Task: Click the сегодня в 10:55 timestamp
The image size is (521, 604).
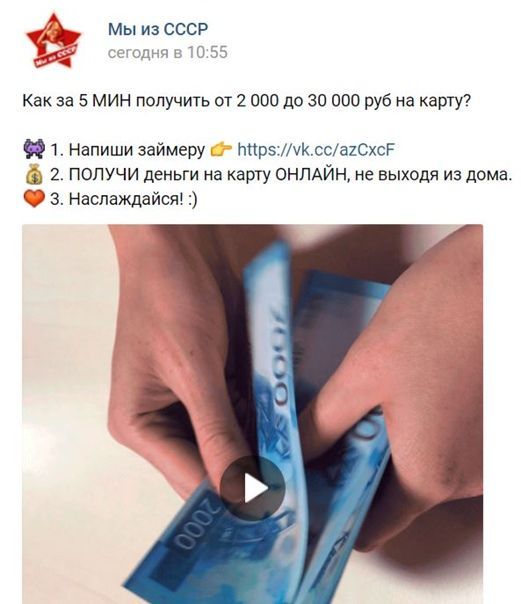Action: [168, 52]
